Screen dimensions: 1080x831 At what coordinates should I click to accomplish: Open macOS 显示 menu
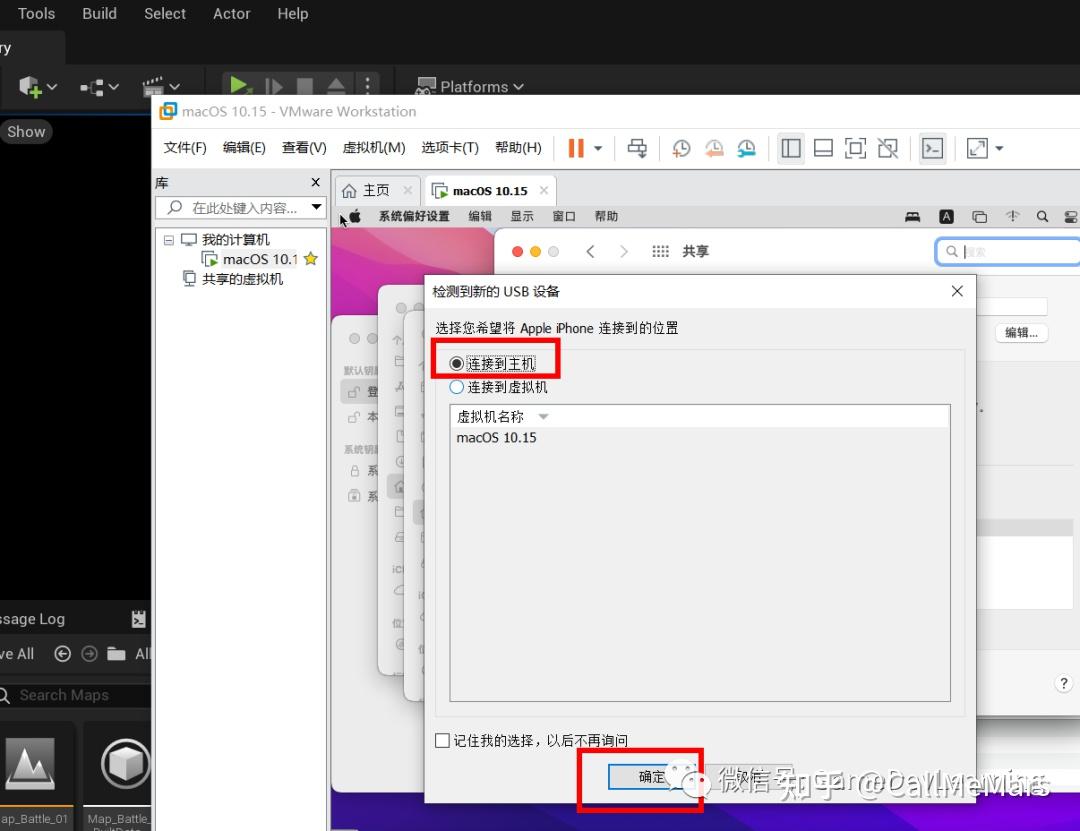point(521,216)
